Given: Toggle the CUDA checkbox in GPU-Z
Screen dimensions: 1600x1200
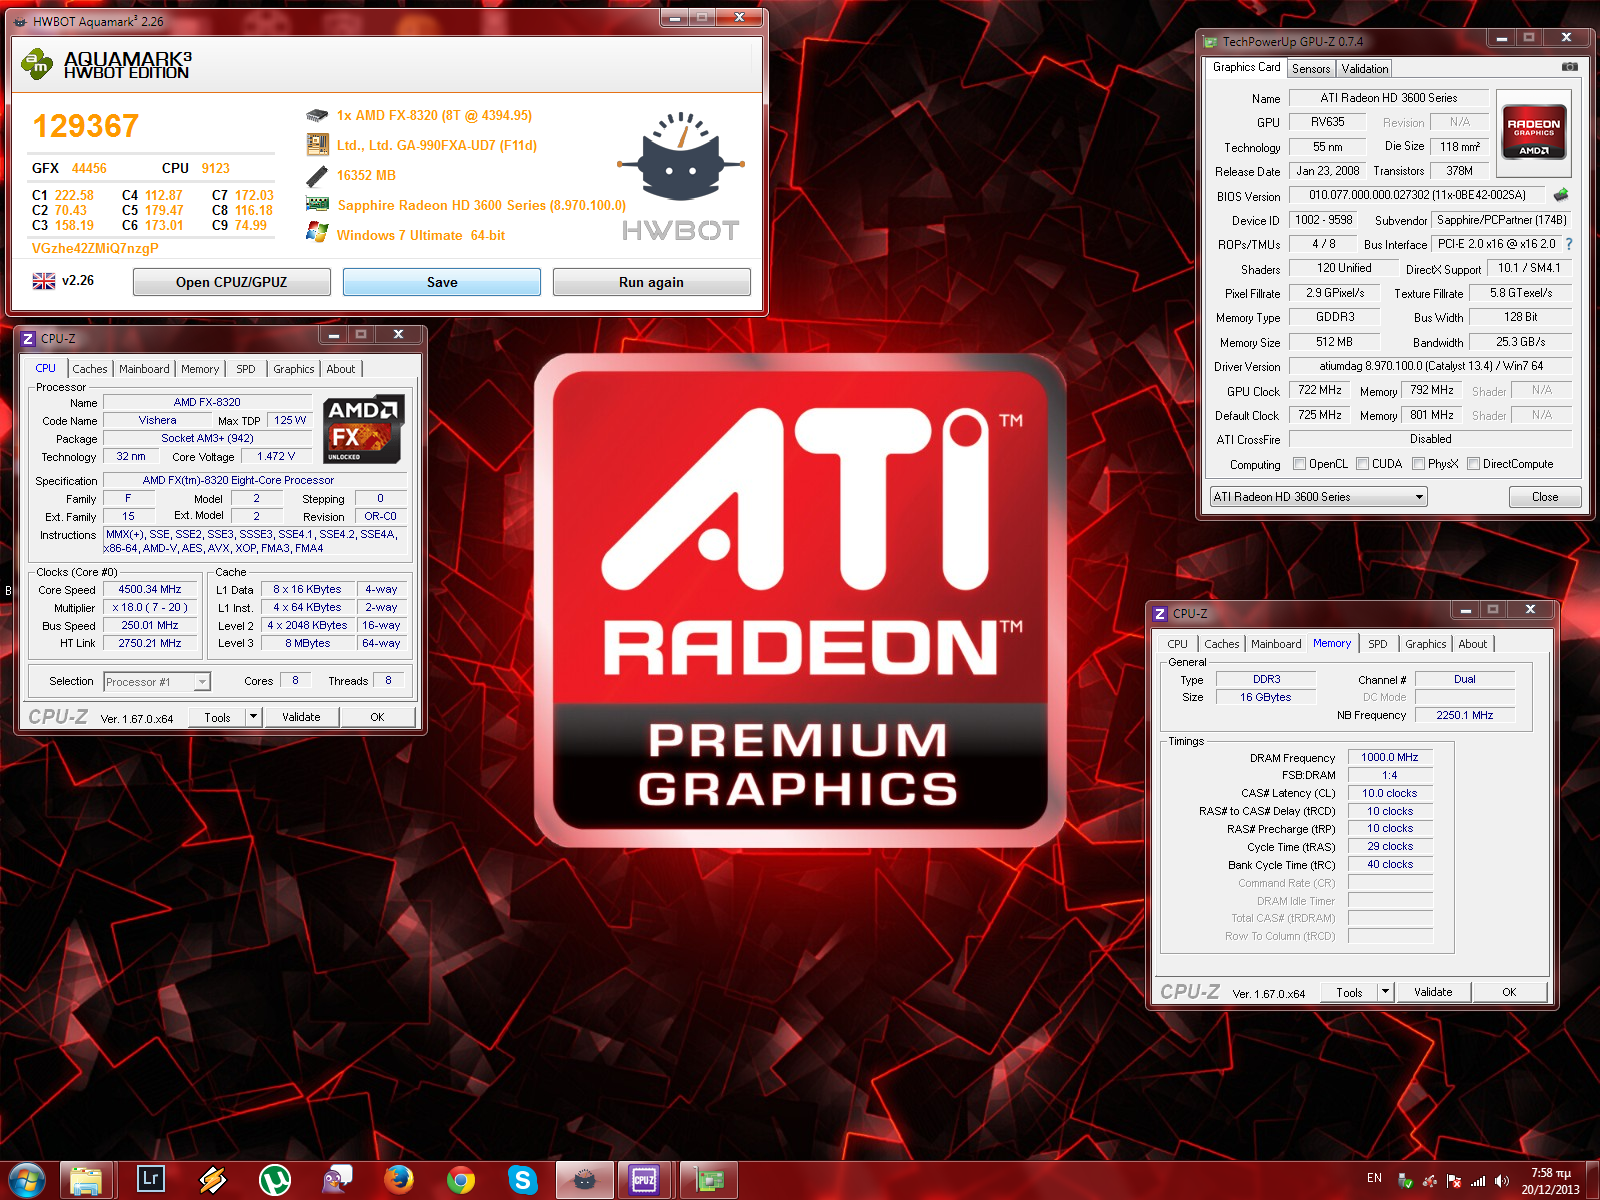Looking at the screenshot, I should coord(1362,464).
